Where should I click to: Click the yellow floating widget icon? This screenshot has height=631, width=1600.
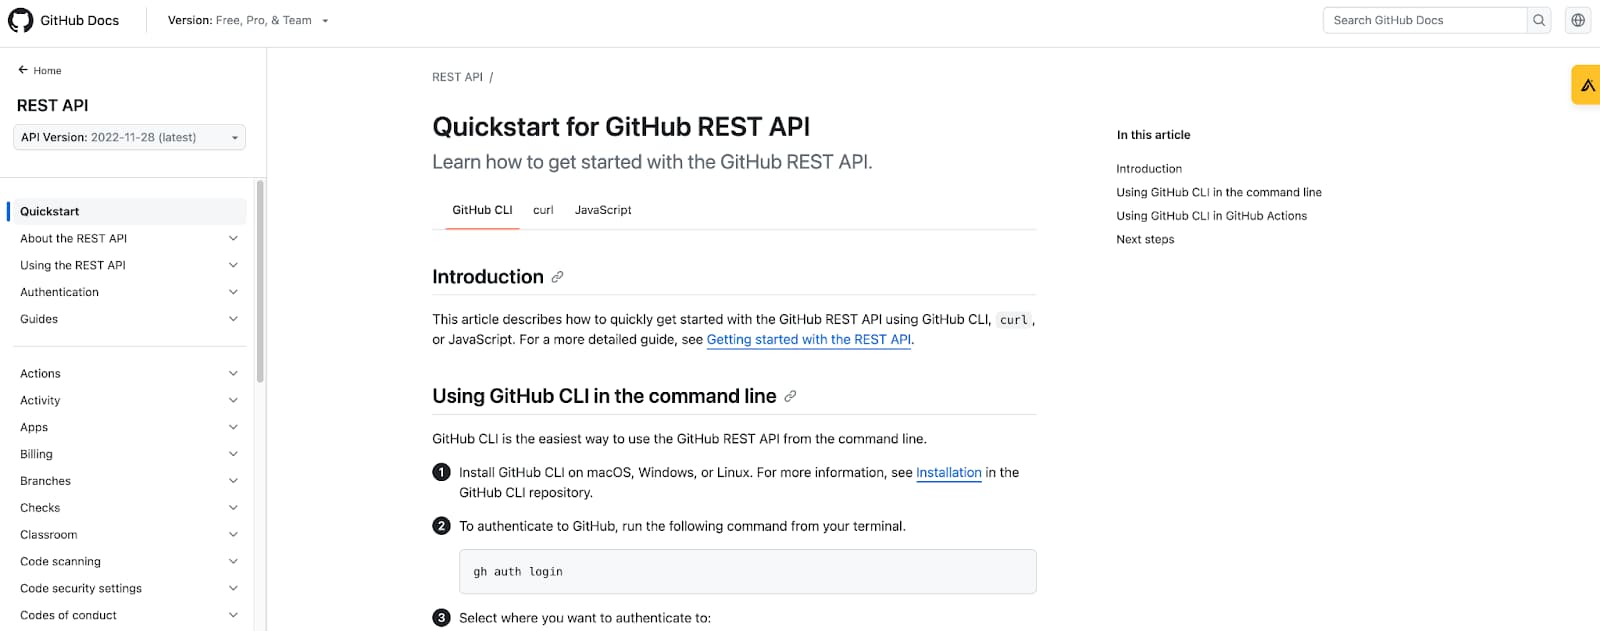[x=1587, y=85]
